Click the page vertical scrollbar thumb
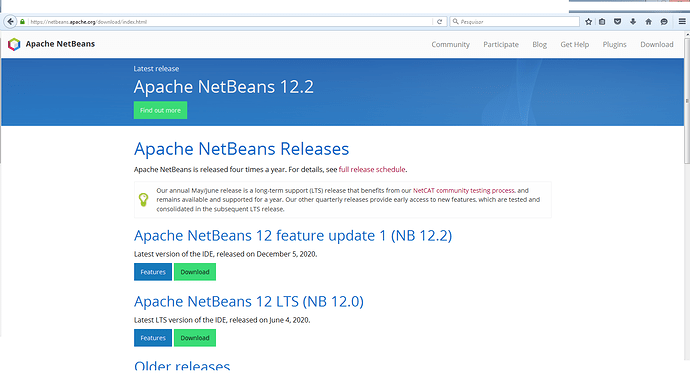The width and height of the screenshot is (690, 388). (x=687, y=100)
